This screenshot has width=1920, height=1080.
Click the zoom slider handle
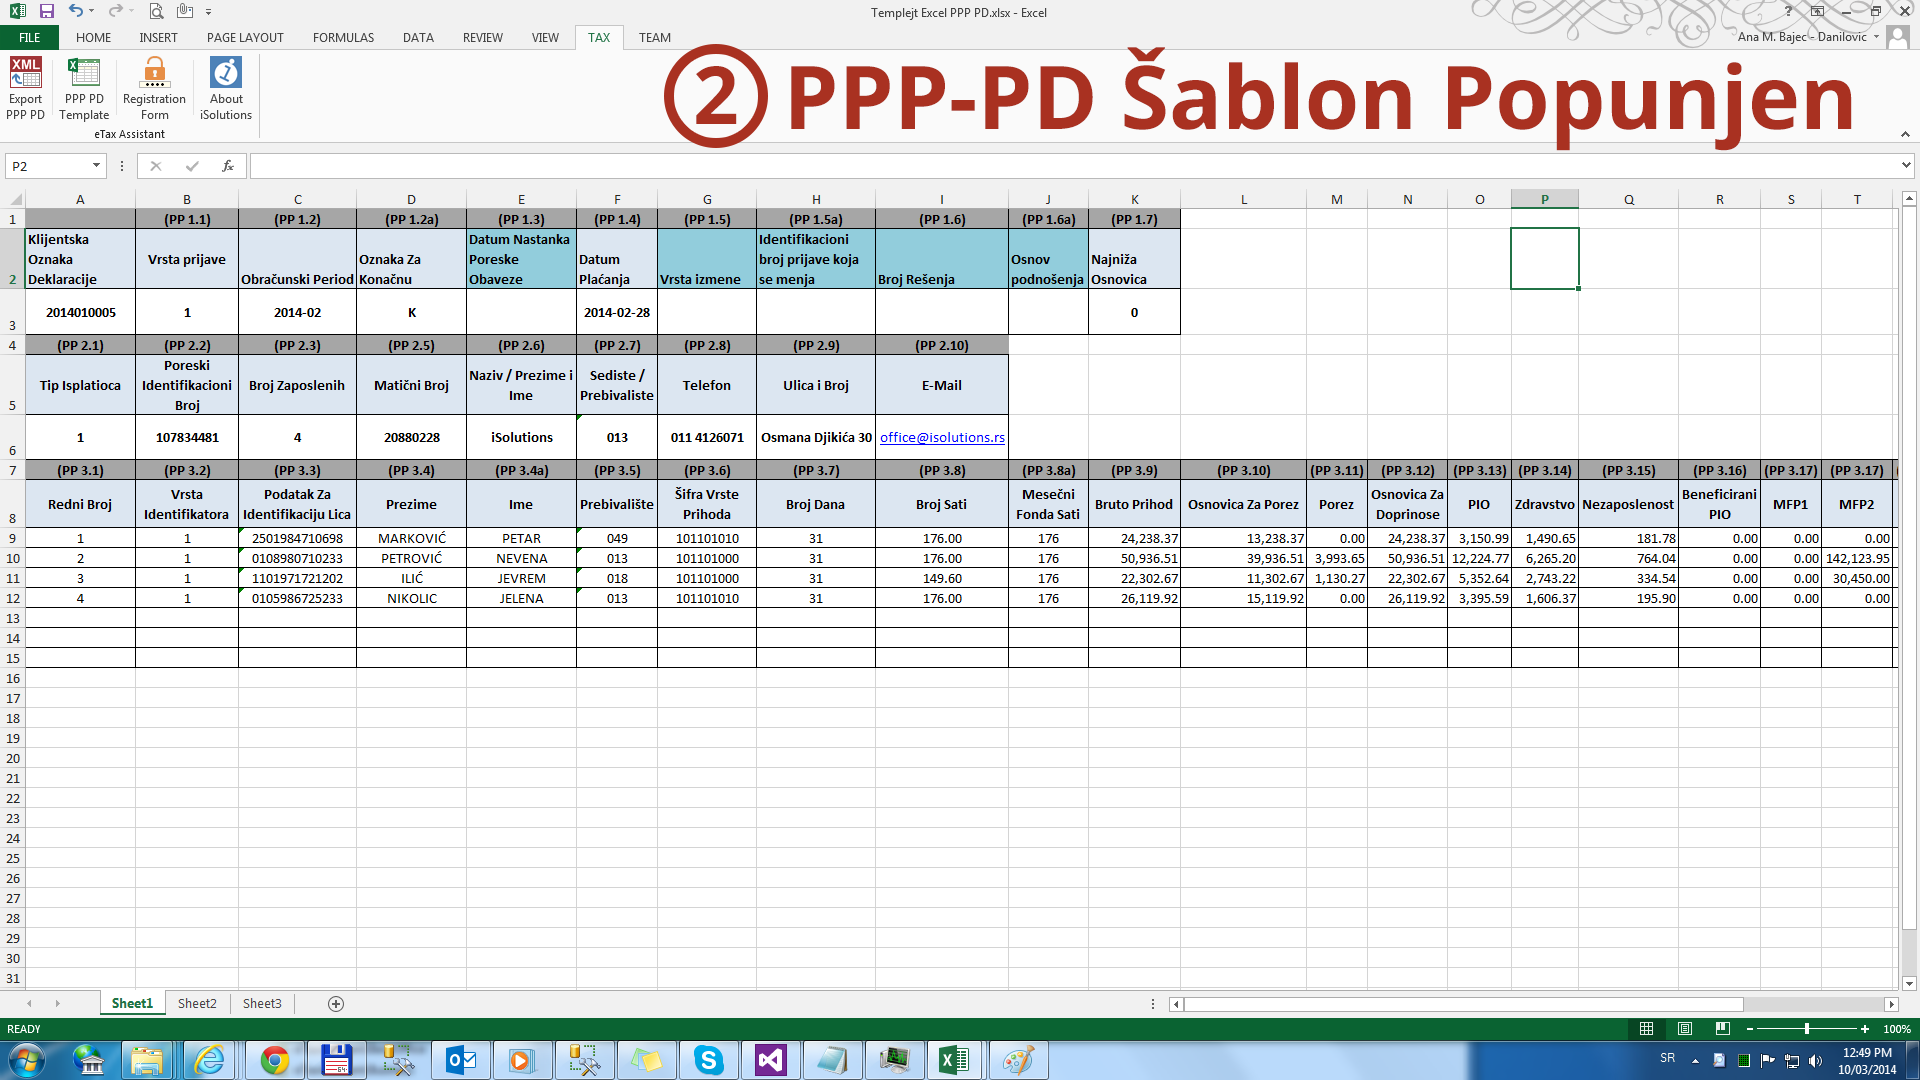tap(1806, 1028)
